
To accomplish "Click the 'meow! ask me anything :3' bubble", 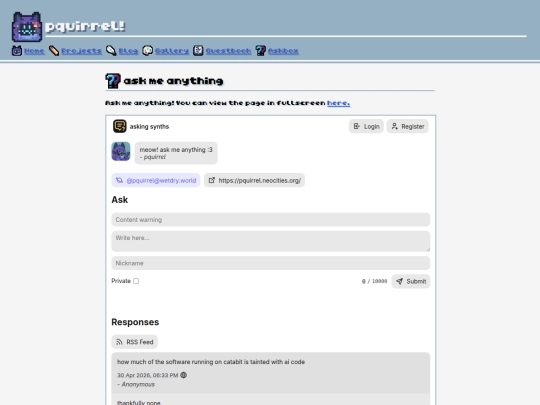I will point(176,153).
